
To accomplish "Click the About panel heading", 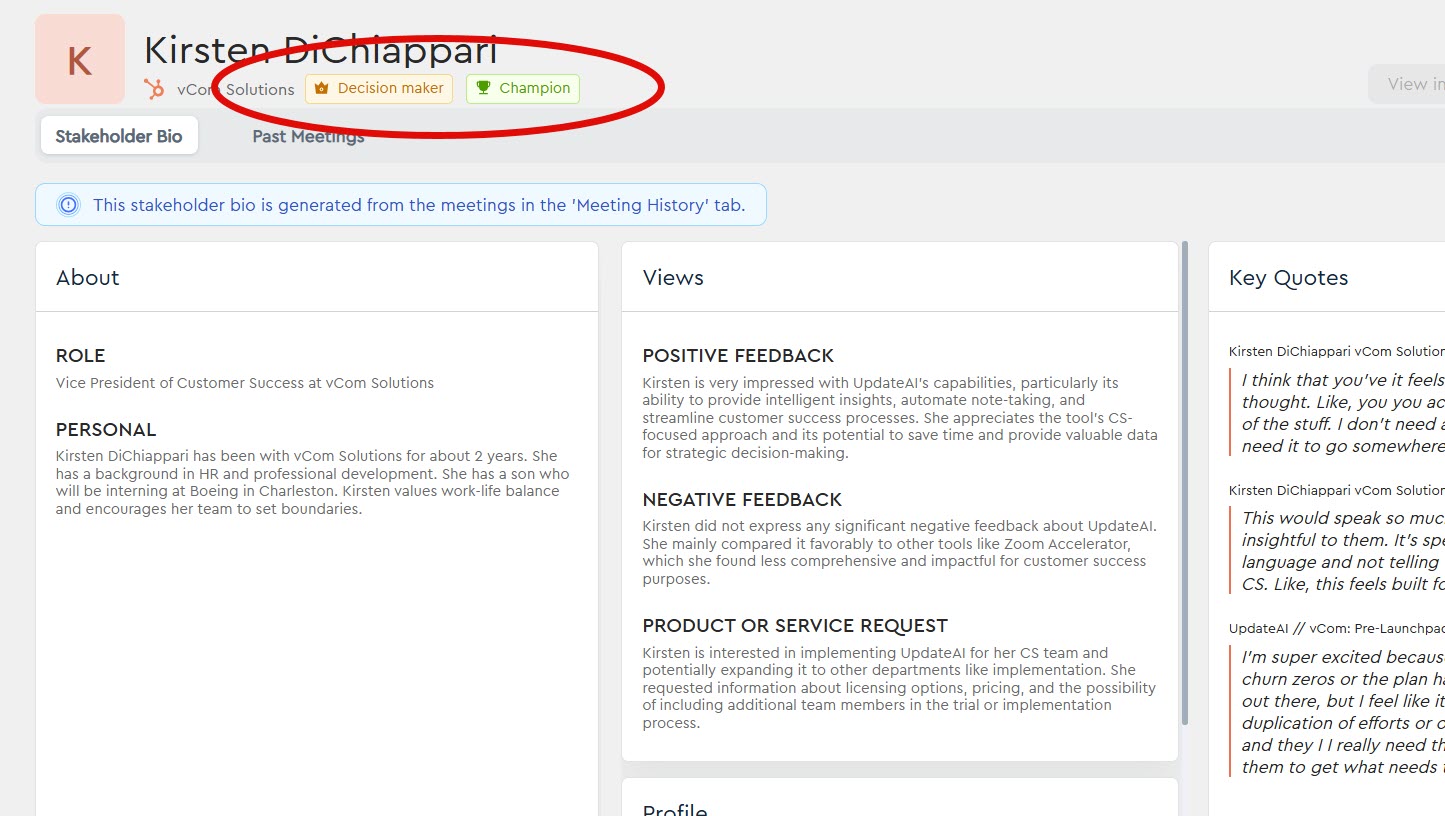I will [x=88, y=278].
